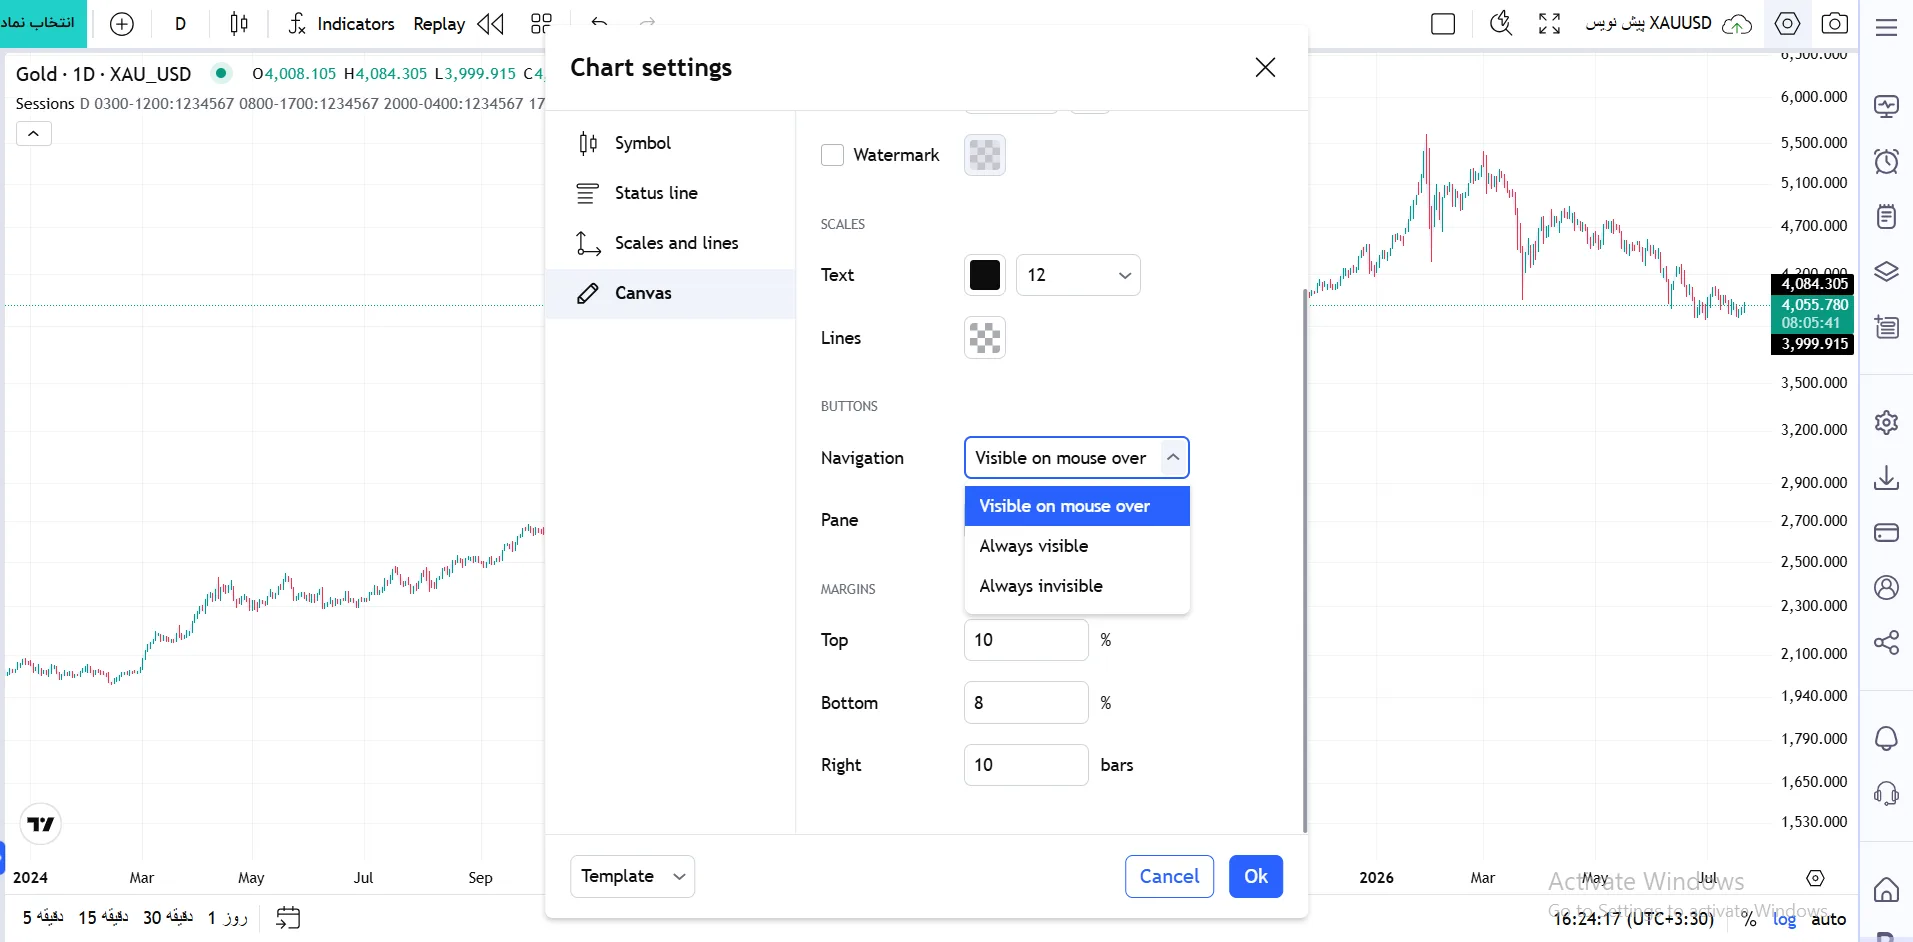Screen dimensions: 1913x942
Task: Switch to Status line settings tab
Action: (x=670, y=193)
